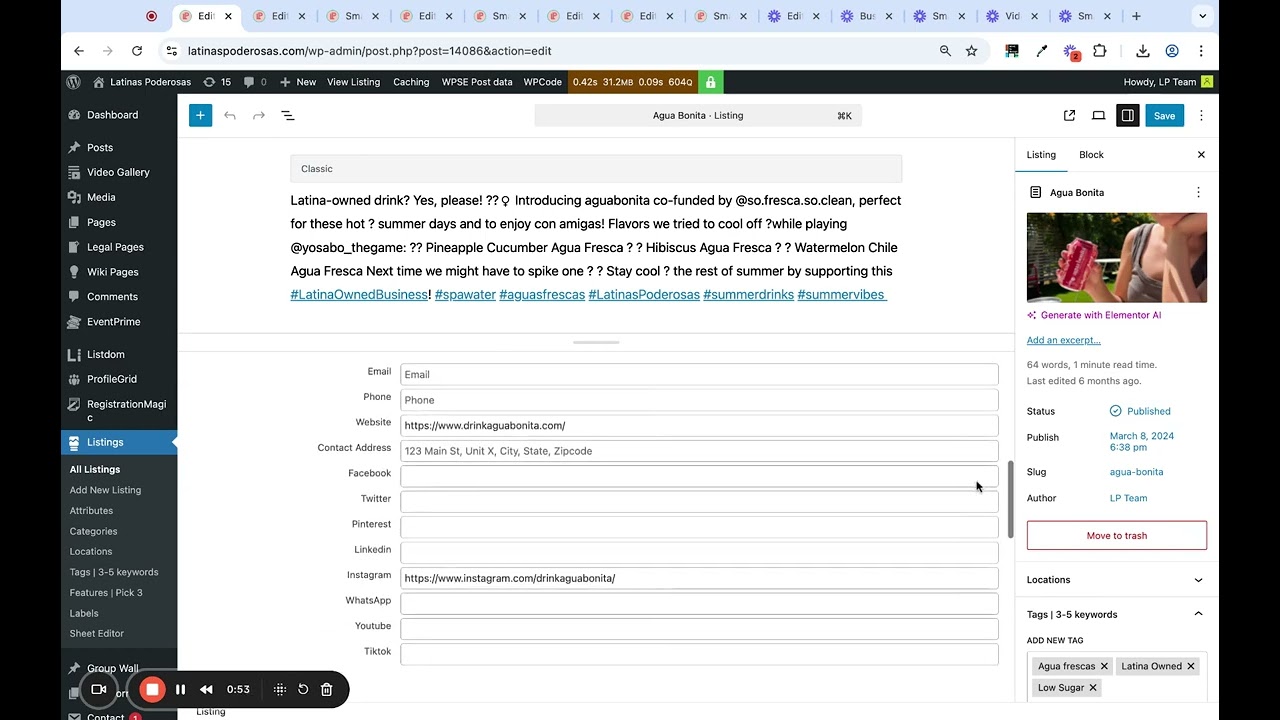
Task: Open Chrome tab search dropdown arrow
Action: [x=1202, y=16]
